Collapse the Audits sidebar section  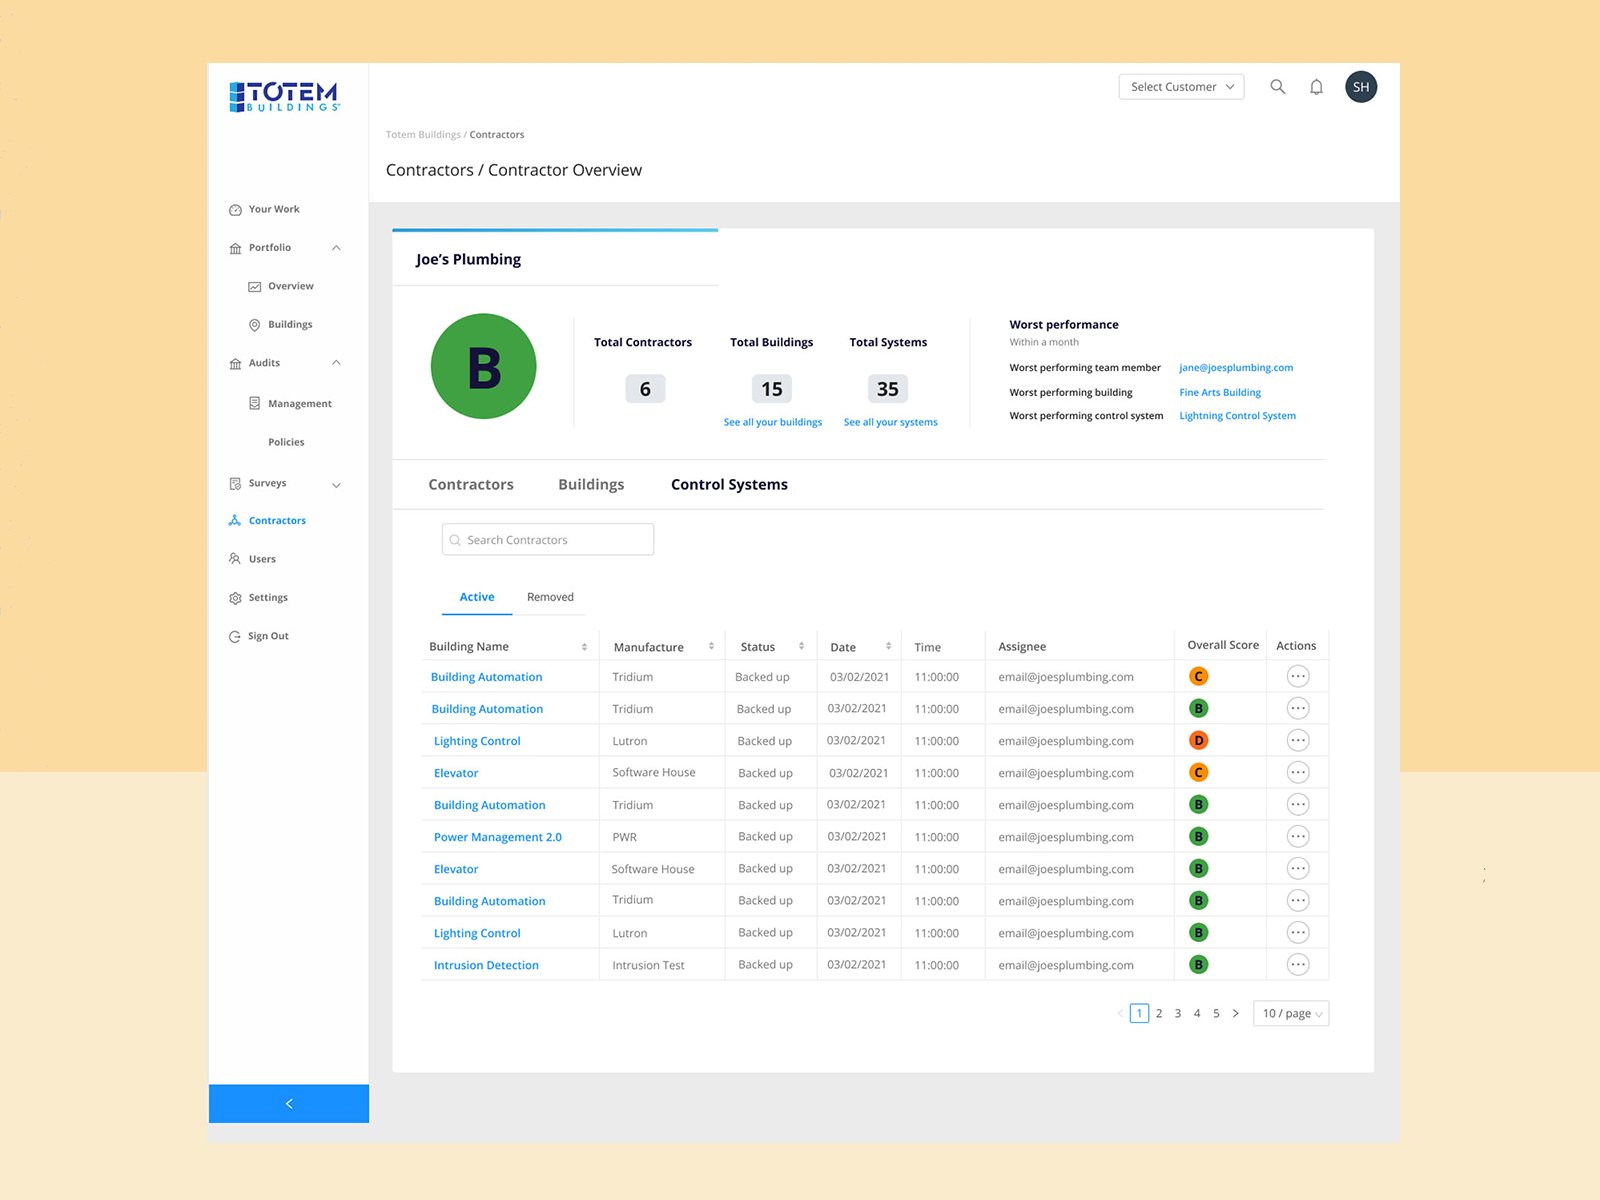click(x=336, y=363)
